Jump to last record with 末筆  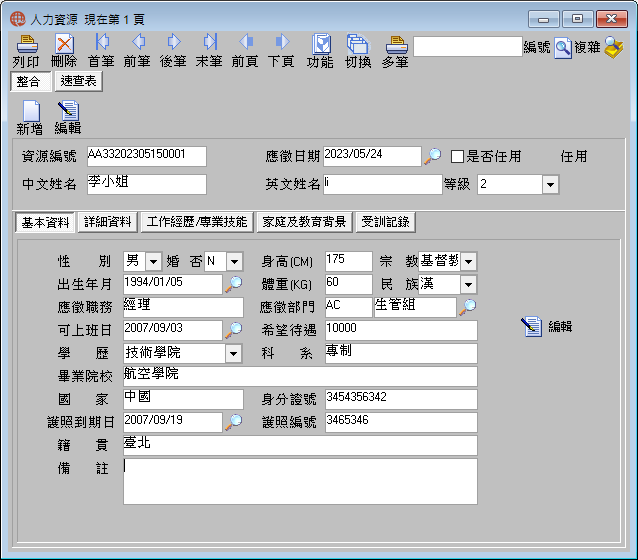click(x=210, y=42)
